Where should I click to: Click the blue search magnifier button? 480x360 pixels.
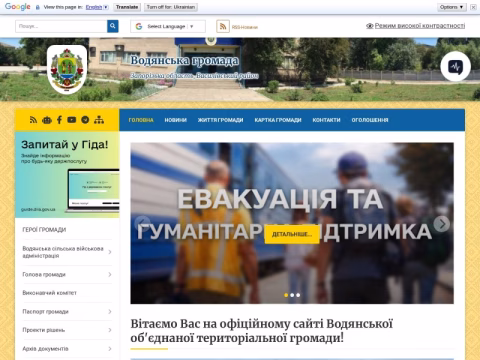[x=113, y=26]
